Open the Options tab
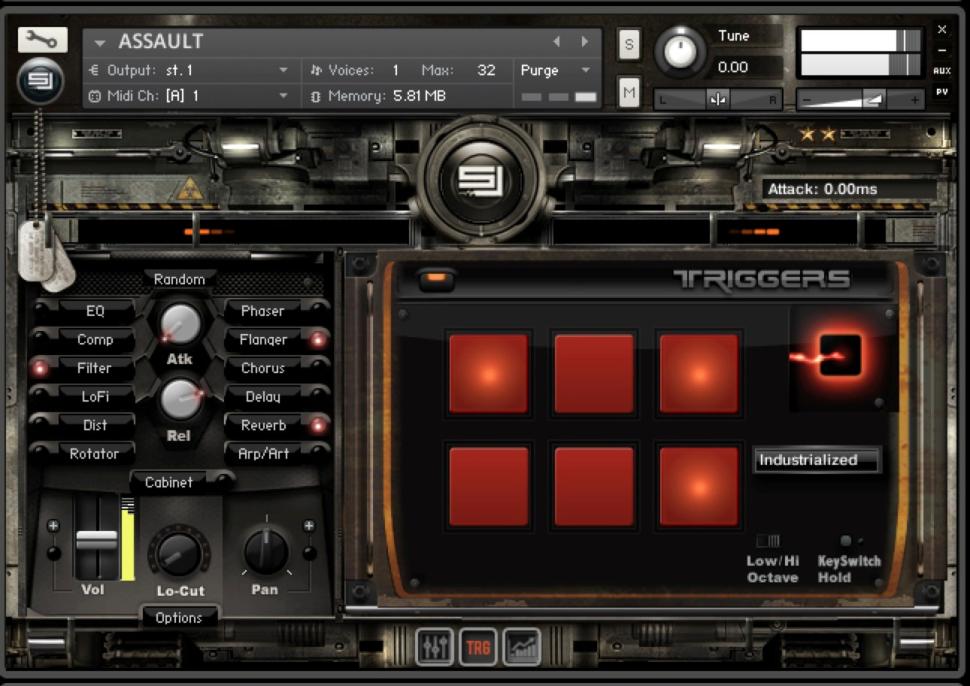The image size is (970, 686). point(179,618)
